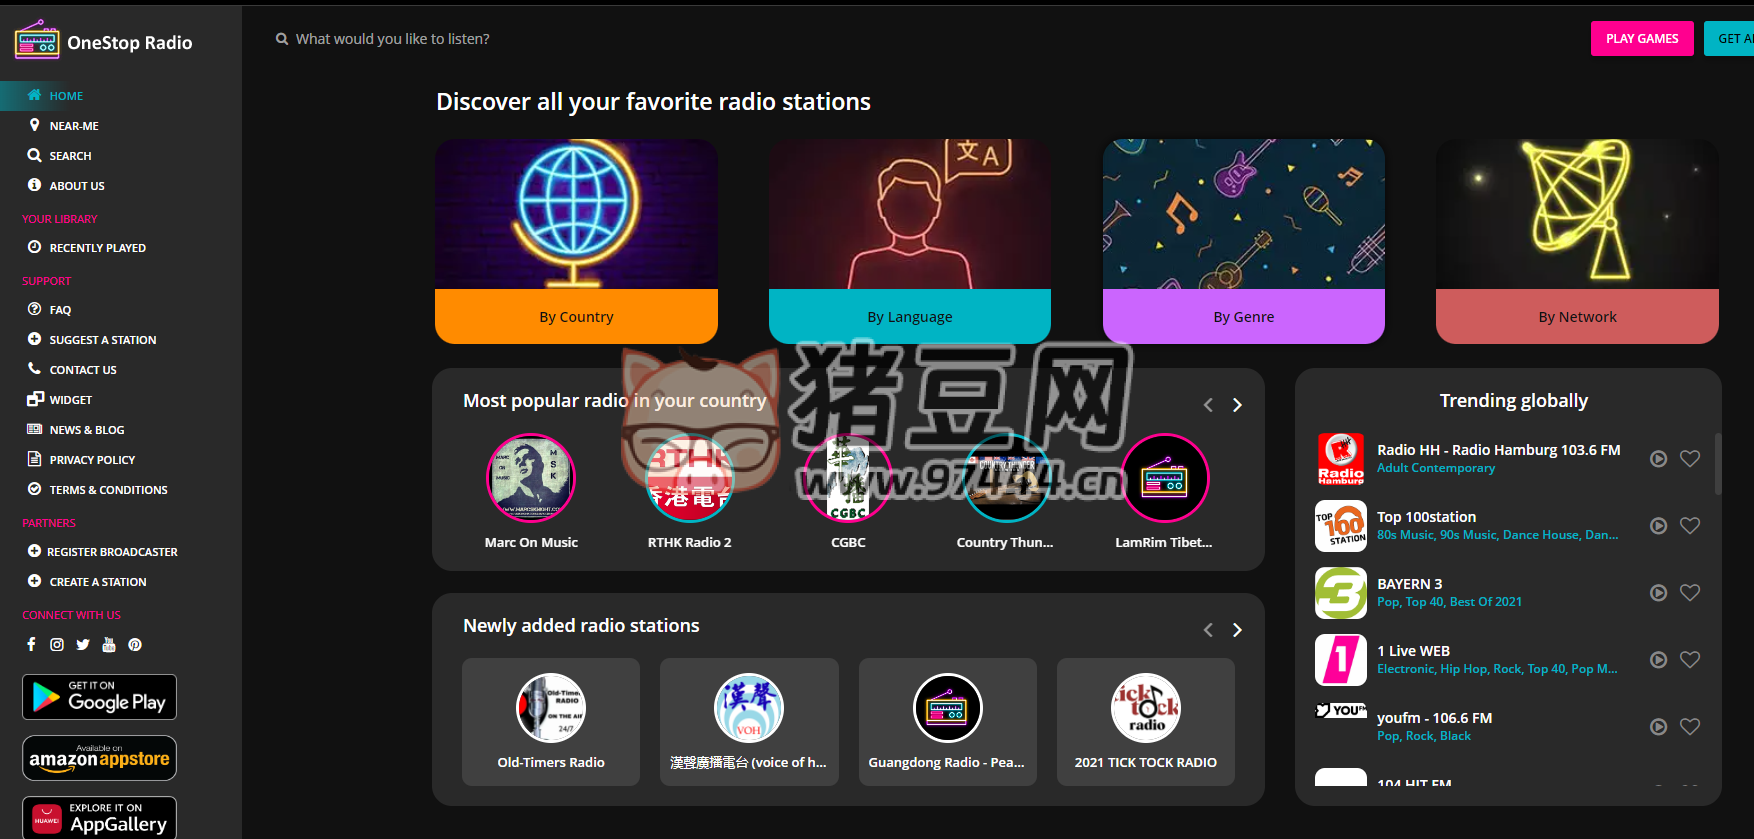Image resolution: width=1754 pixels, height=839 pixels.
Task: Click the Play Games button
Action: pos(1642,39)
